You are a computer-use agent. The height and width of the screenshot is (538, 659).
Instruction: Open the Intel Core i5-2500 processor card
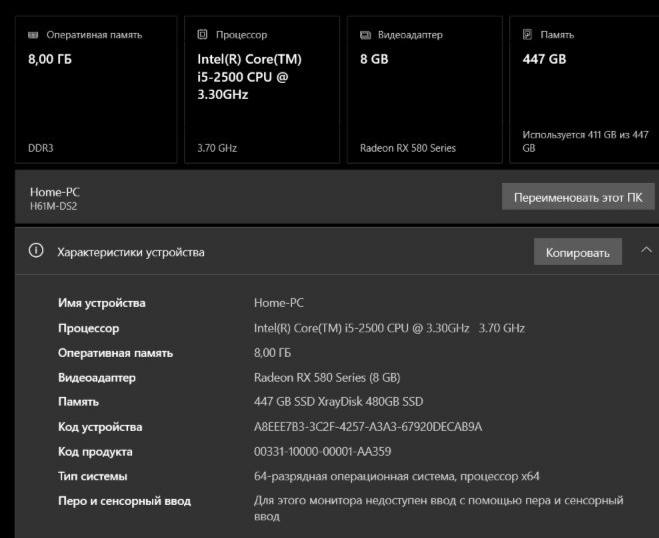[262, 90]
